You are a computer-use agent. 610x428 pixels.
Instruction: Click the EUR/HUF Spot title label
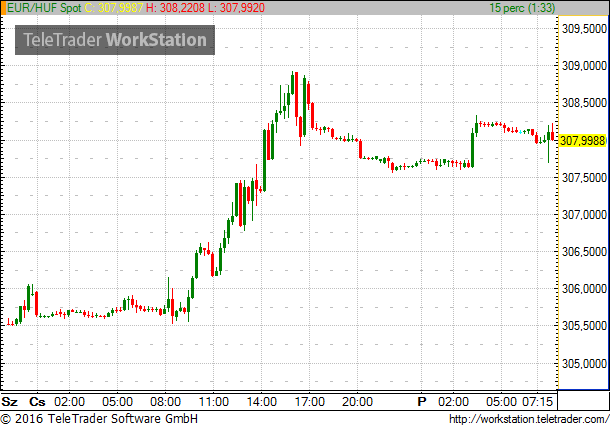point(44,7)
